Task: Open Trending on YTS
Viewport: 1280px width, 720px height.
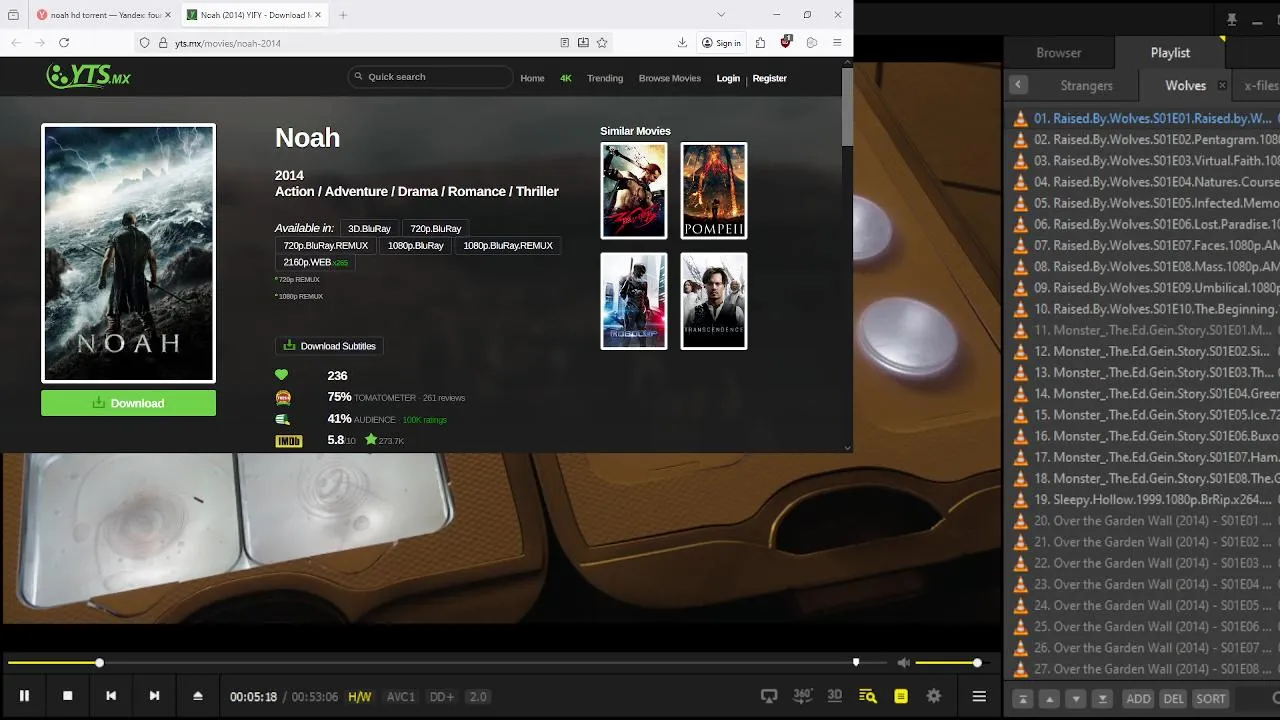Action: [605, 78]
